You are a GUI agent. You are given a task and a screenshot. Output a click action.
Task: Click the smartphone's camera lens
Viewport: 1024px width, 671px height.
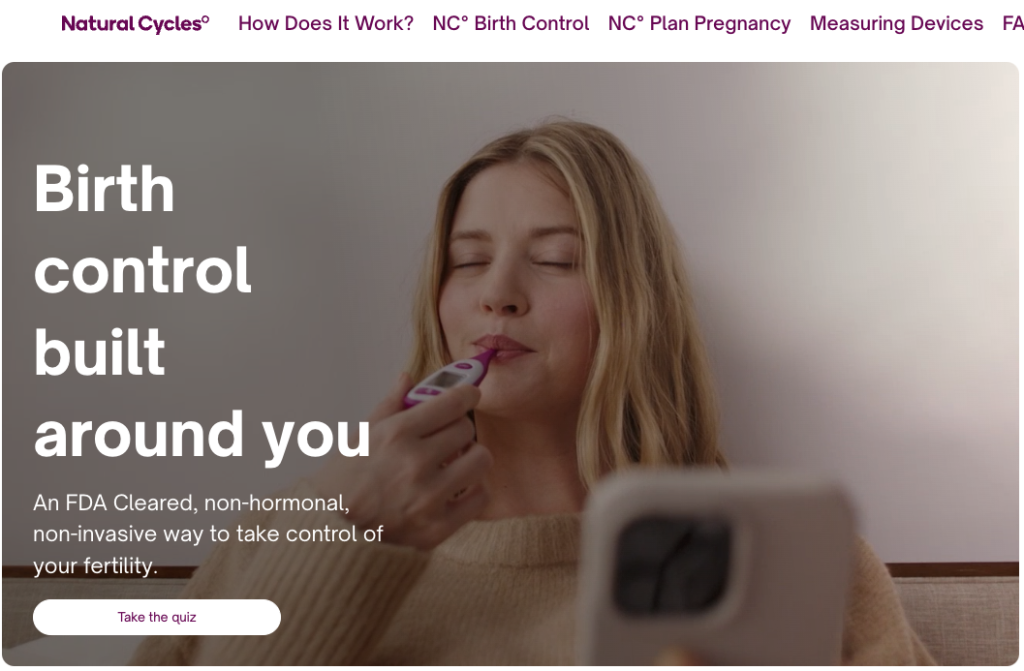673,563
